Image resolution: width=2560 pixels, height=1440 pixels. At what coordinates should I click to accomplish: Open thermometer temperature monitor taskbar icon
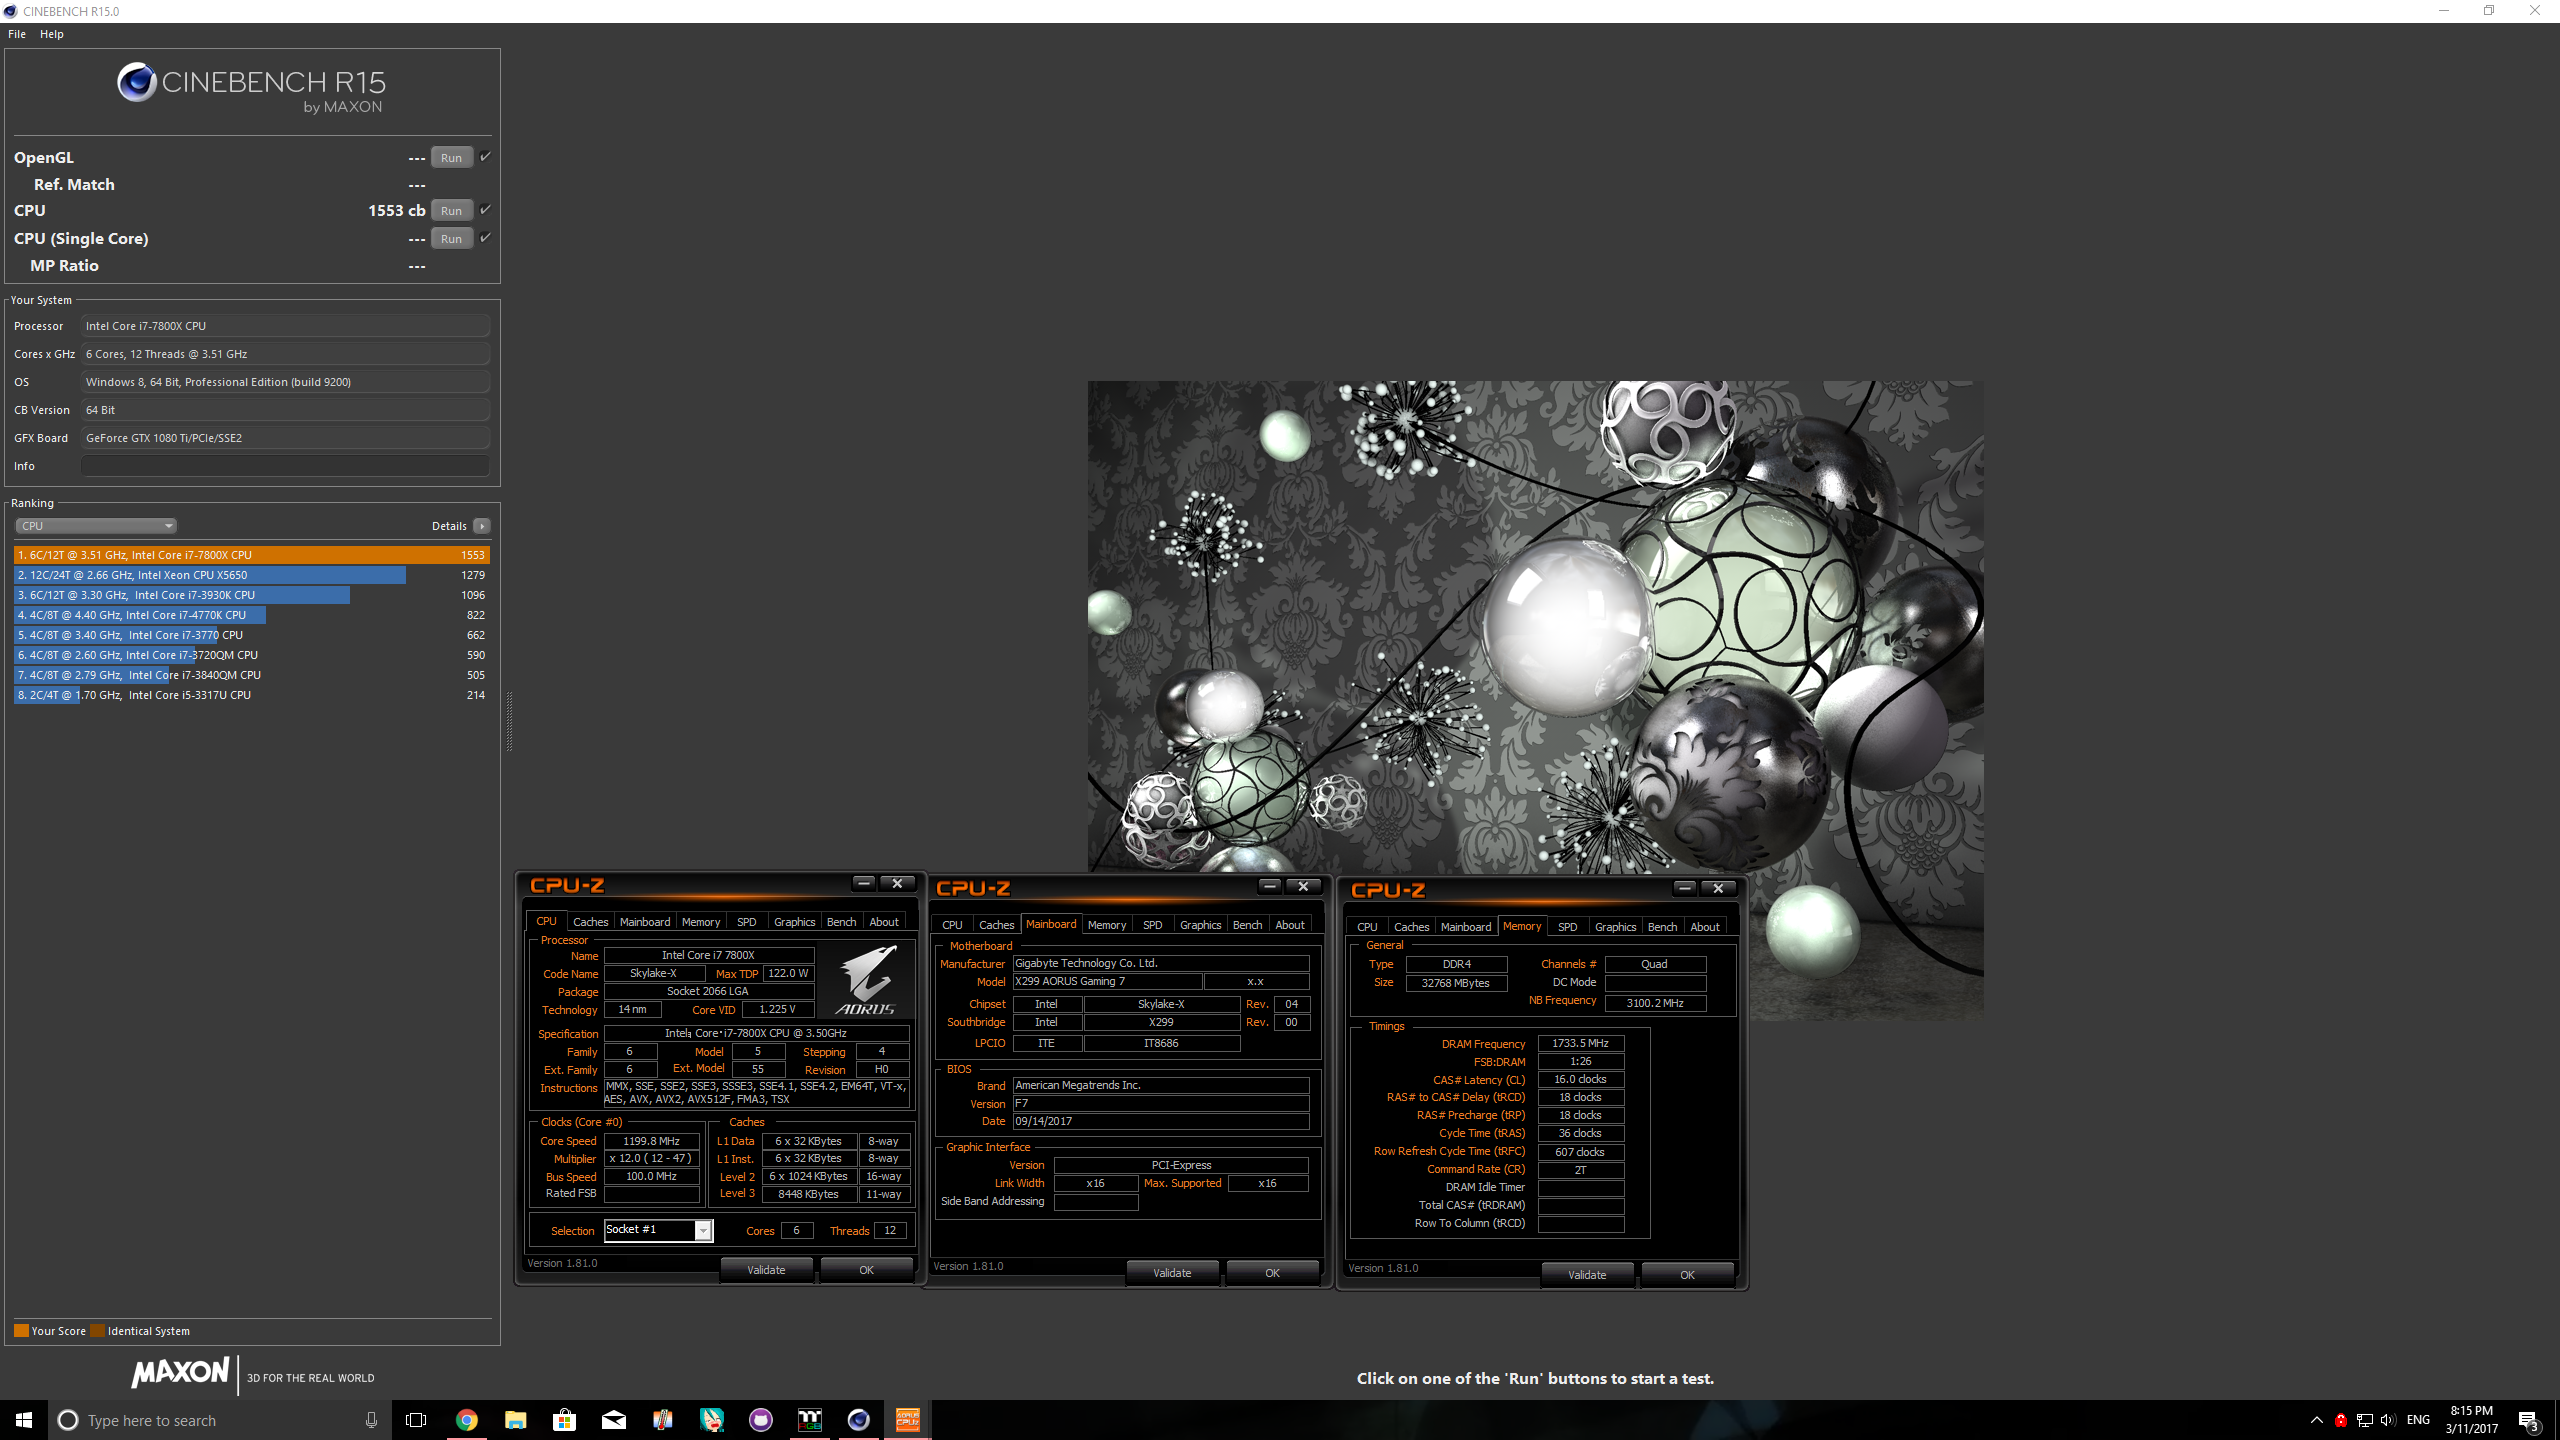point(662,1420)
